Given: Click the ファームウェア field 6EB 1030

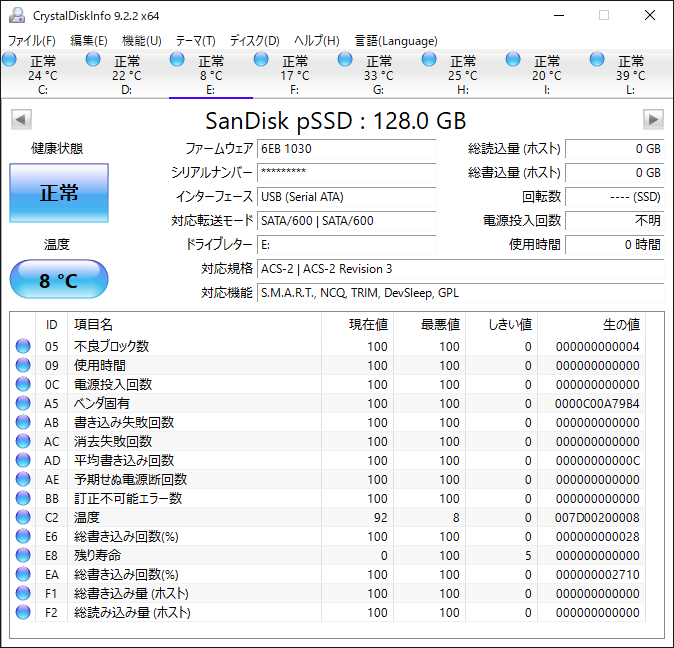Looking at the screenshot, I should click(346, 149).
